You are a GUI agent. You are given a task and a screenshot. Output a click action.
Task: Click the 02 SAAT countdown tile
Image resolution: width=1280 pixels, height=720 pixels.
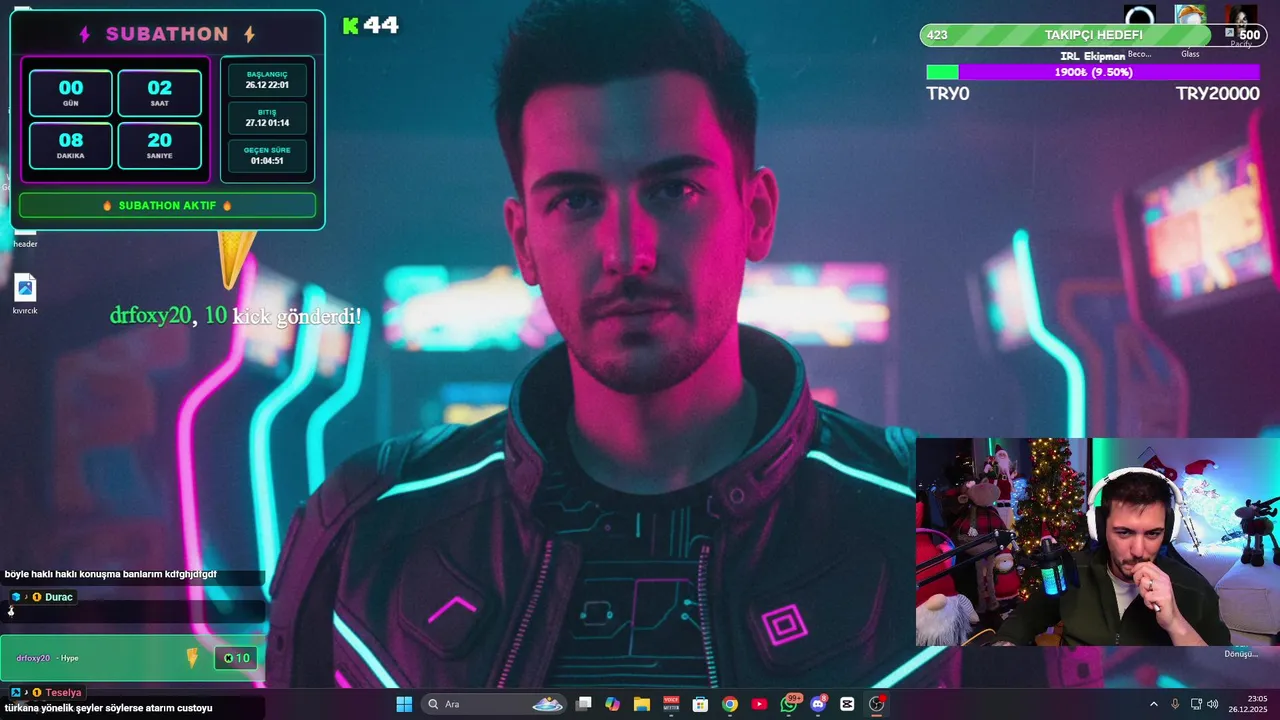pyautogui.click(x=160, y=93)
